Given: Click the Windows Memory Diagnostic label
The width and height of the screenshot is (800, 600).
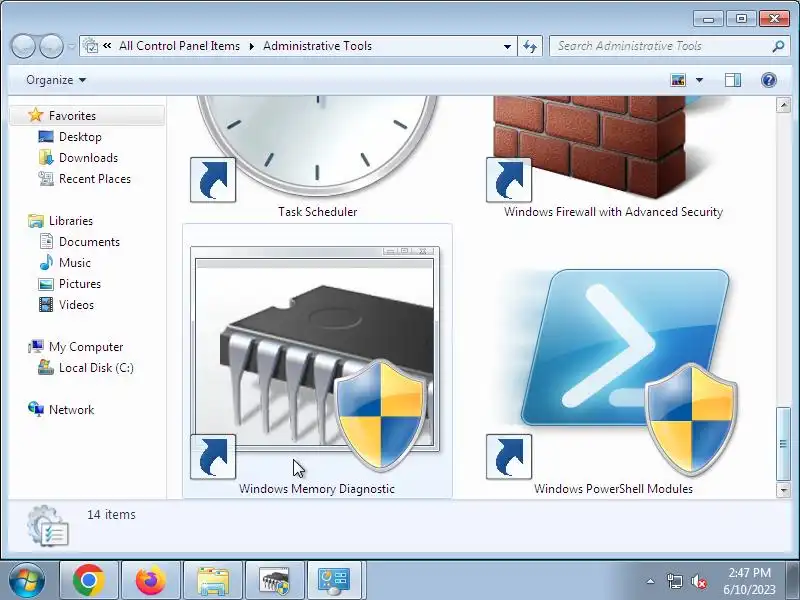Looking at the screenshot, I should (317, 489).
